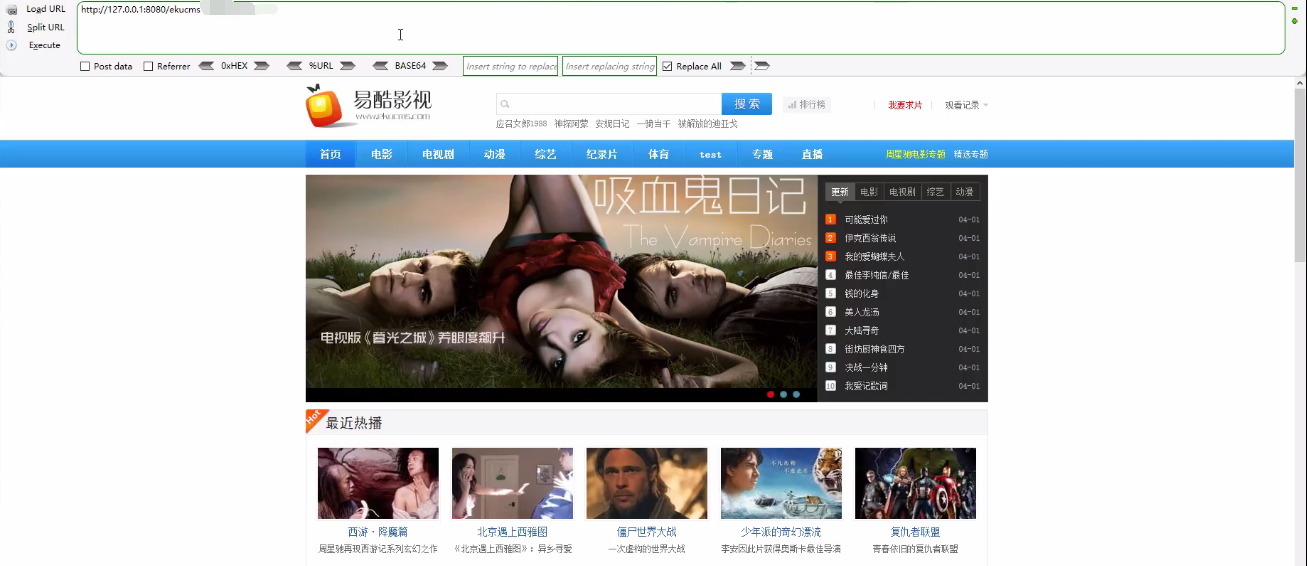Select the red carousel dot on banner
The height and width of the screenshot is (566, 1307).
(x=770, y=394)
